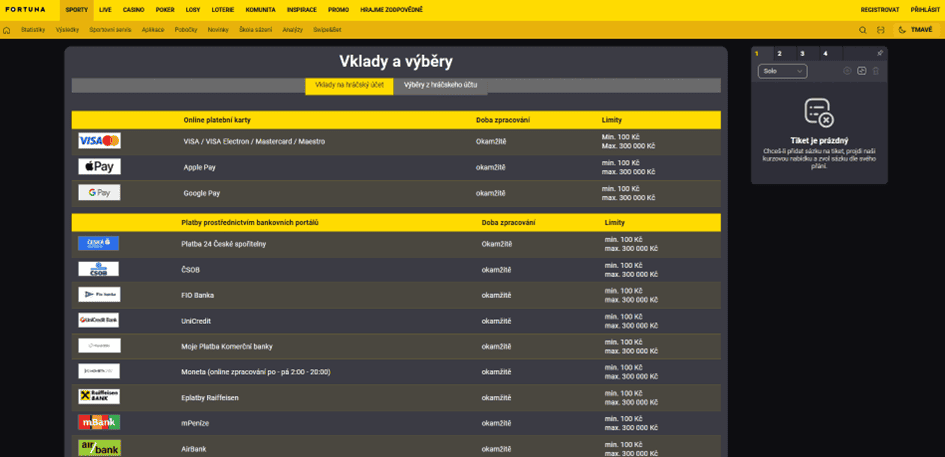Click the PŘIHLÁSIT login link
The width and height of the screenshot is (945, 457).
(x=925, y=10)
